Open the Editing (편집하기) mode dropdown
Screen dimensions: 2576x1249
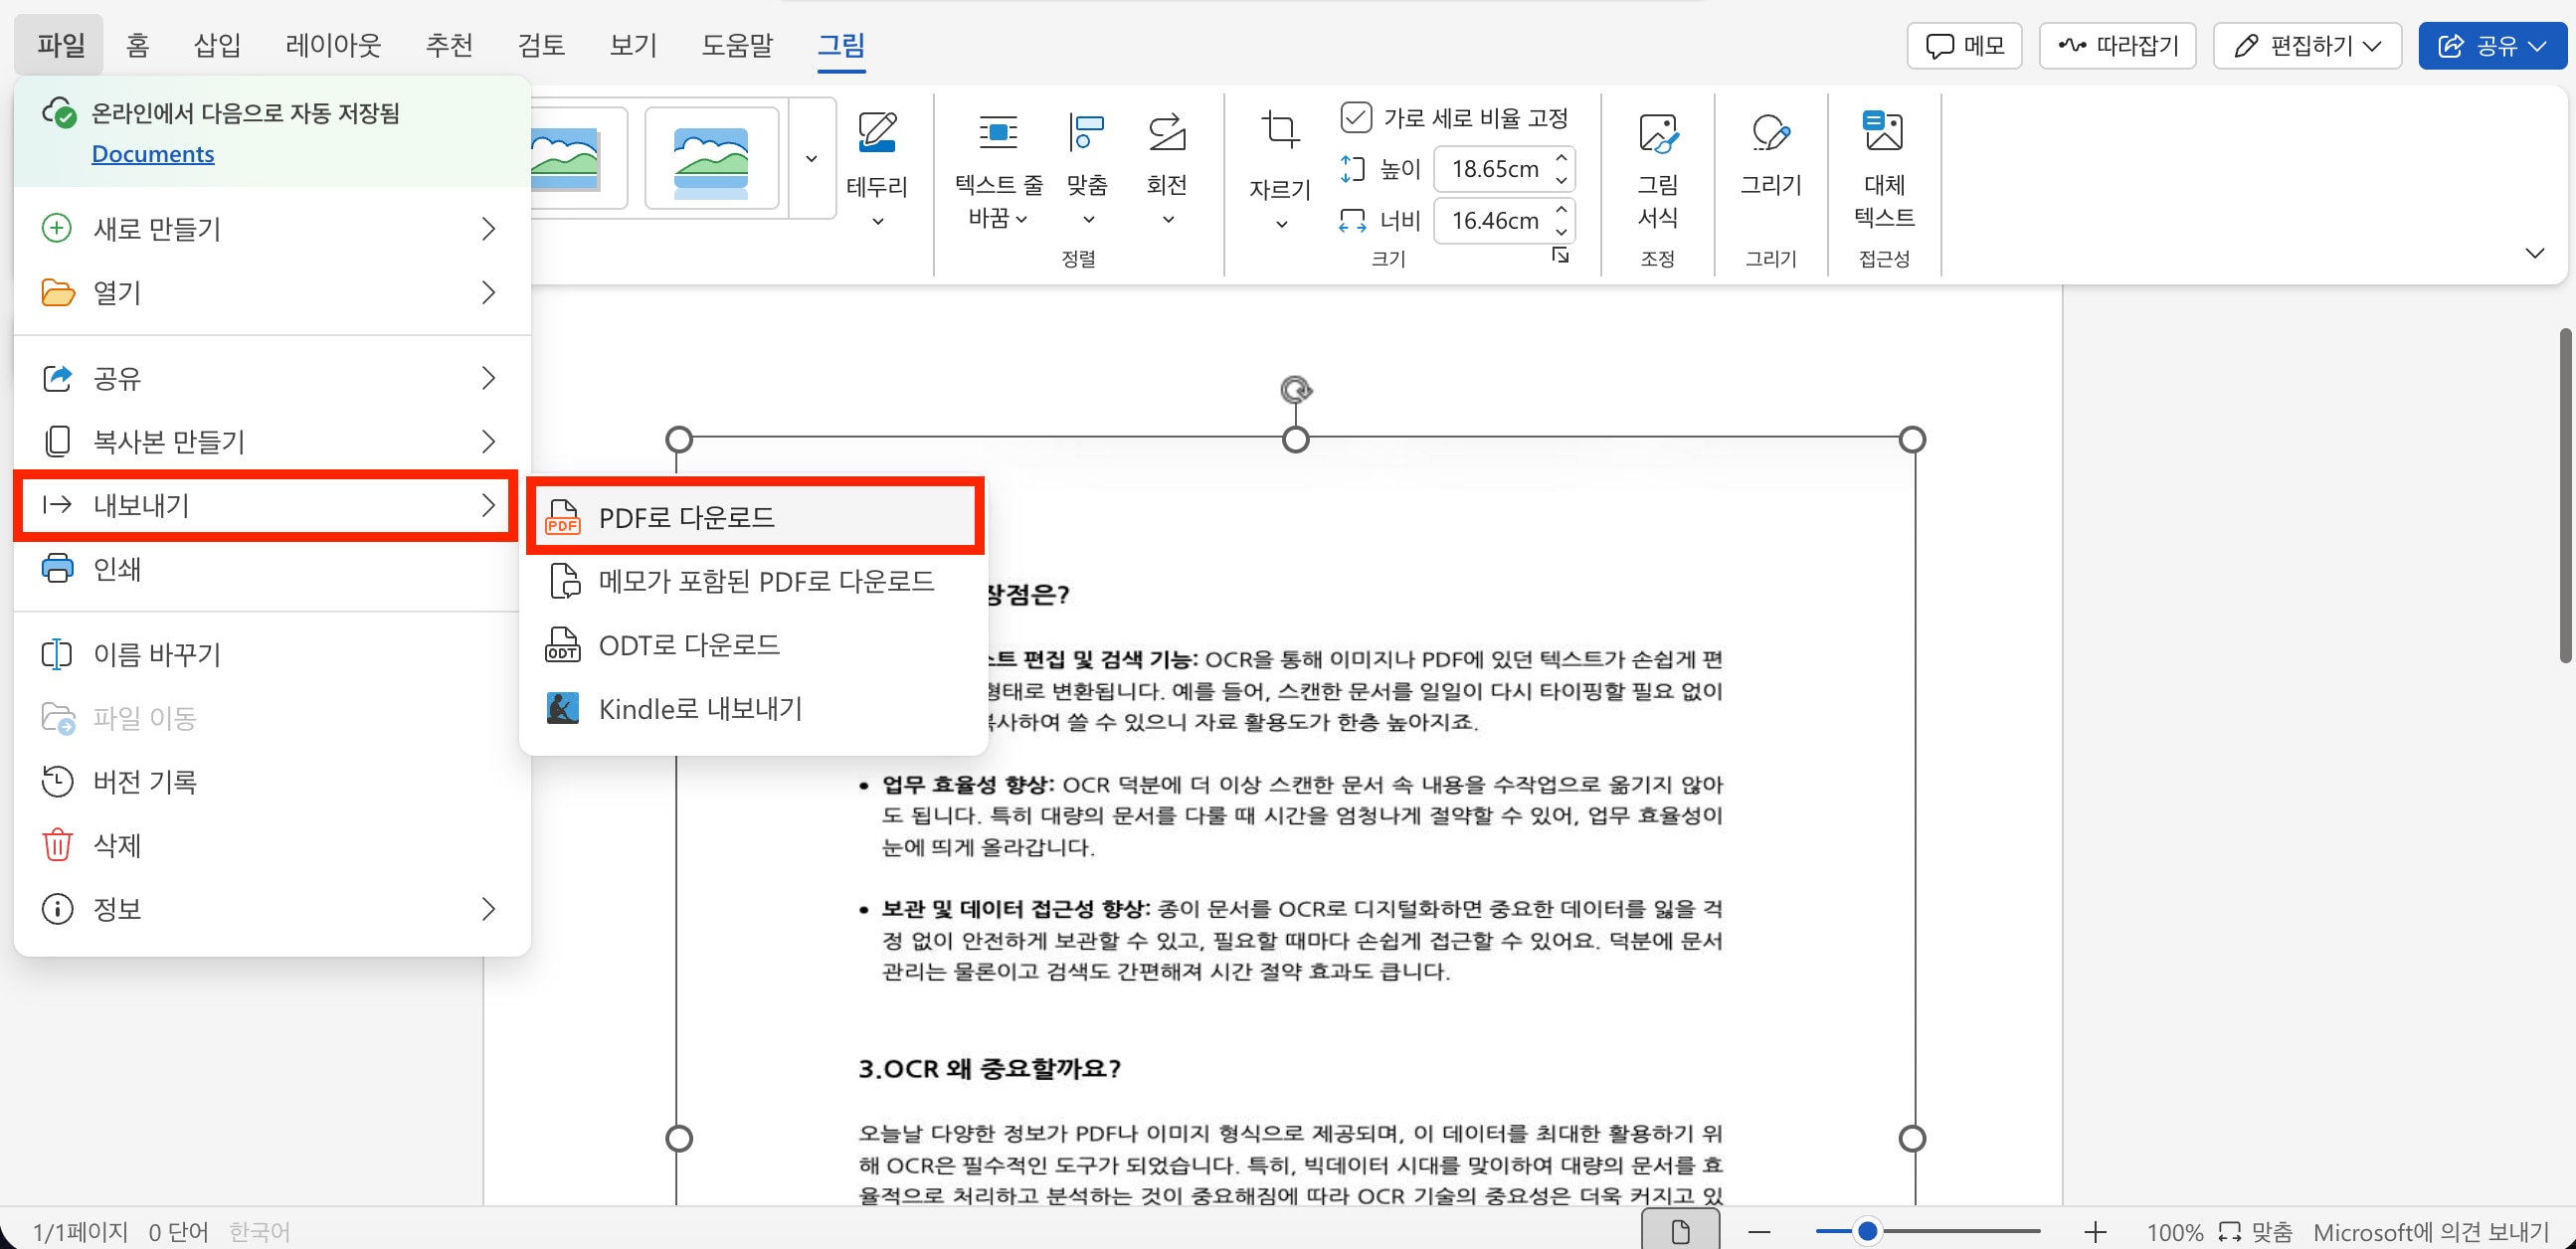2307,46
